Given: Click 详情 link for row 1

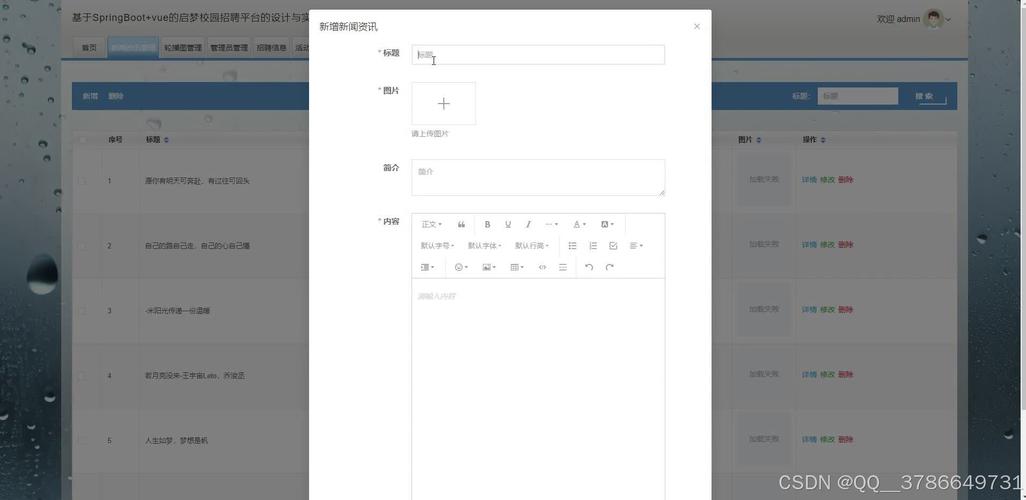Looking at the screenshot, I should (x=809, y=179).
